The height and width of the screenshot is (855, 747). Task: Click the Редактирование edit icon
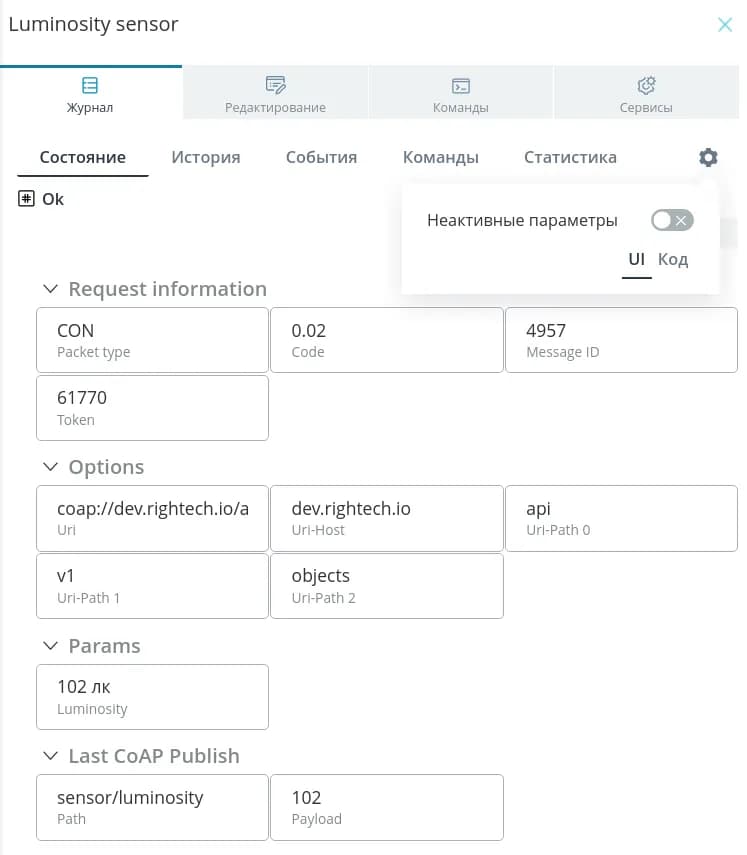tap(275, 85)
